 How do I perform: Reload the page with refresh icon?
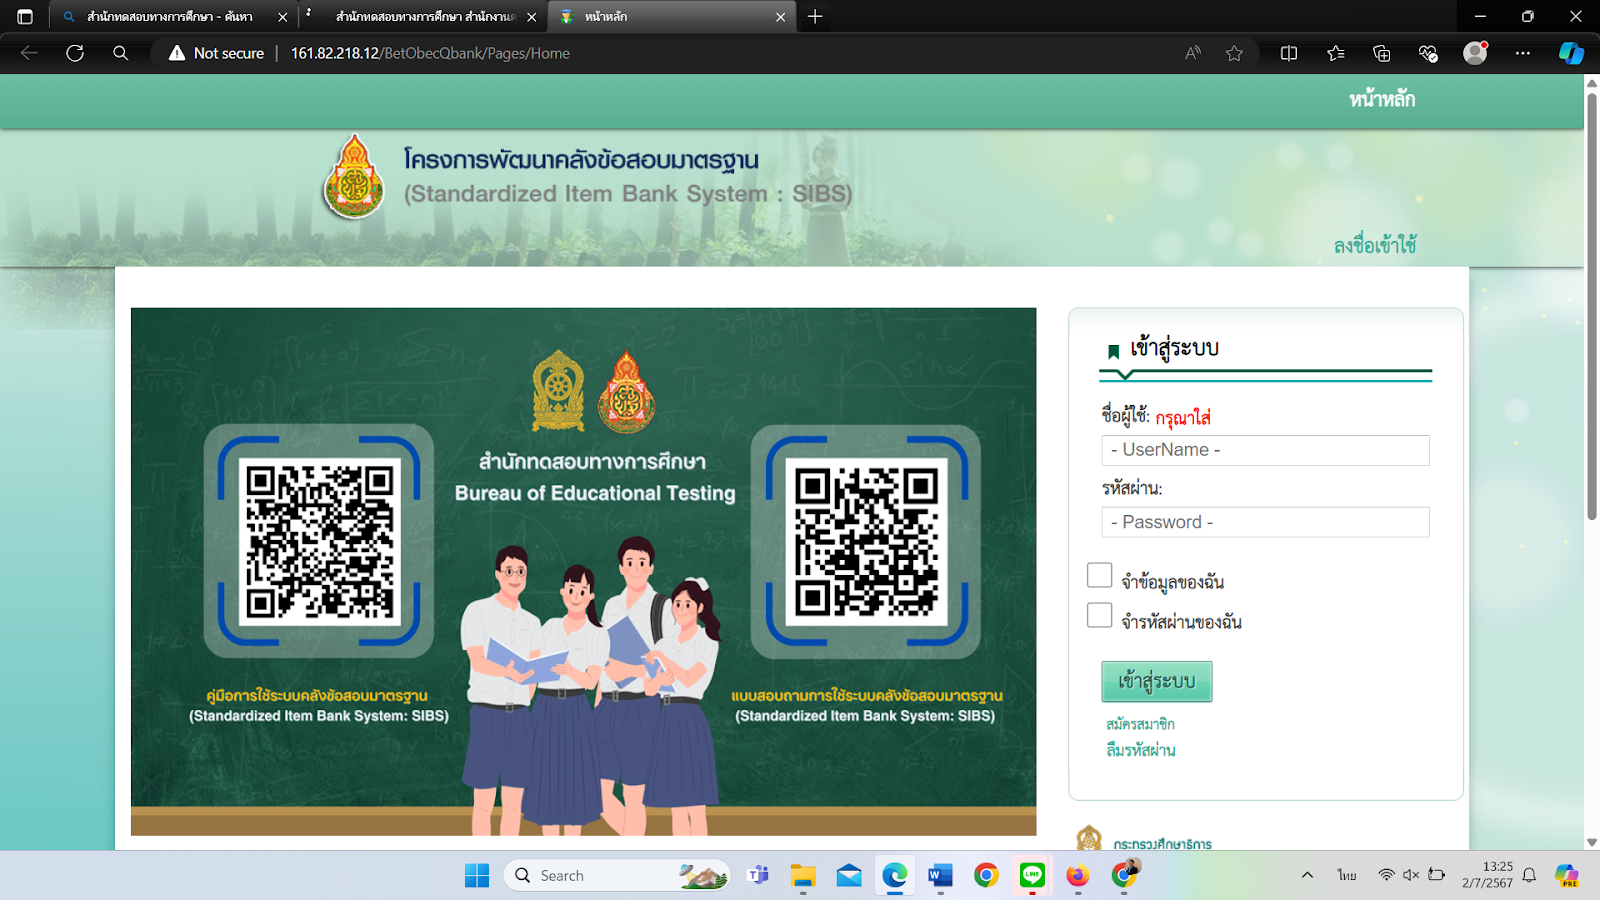[75, 53]
